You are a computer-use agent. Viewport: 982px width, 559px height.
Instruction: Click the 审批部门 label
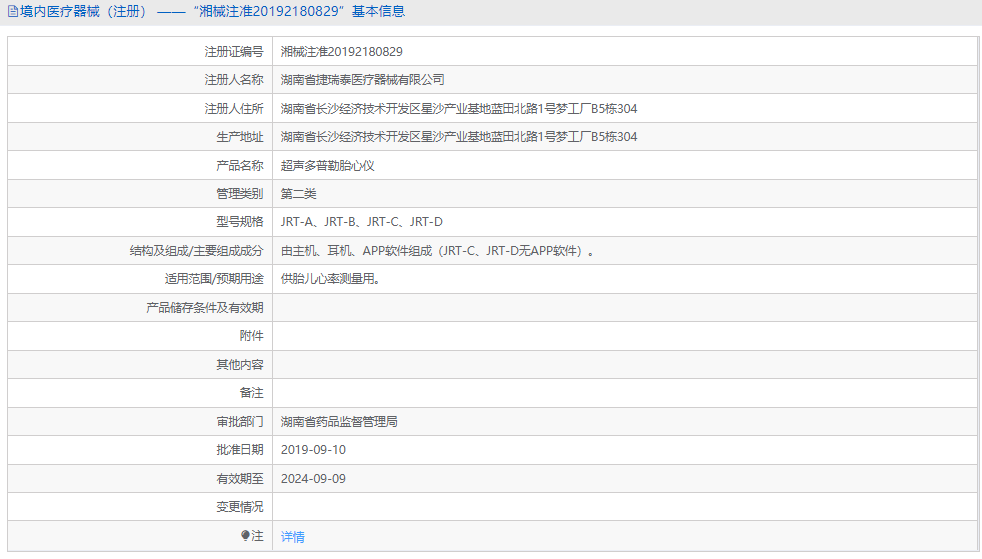240,421
